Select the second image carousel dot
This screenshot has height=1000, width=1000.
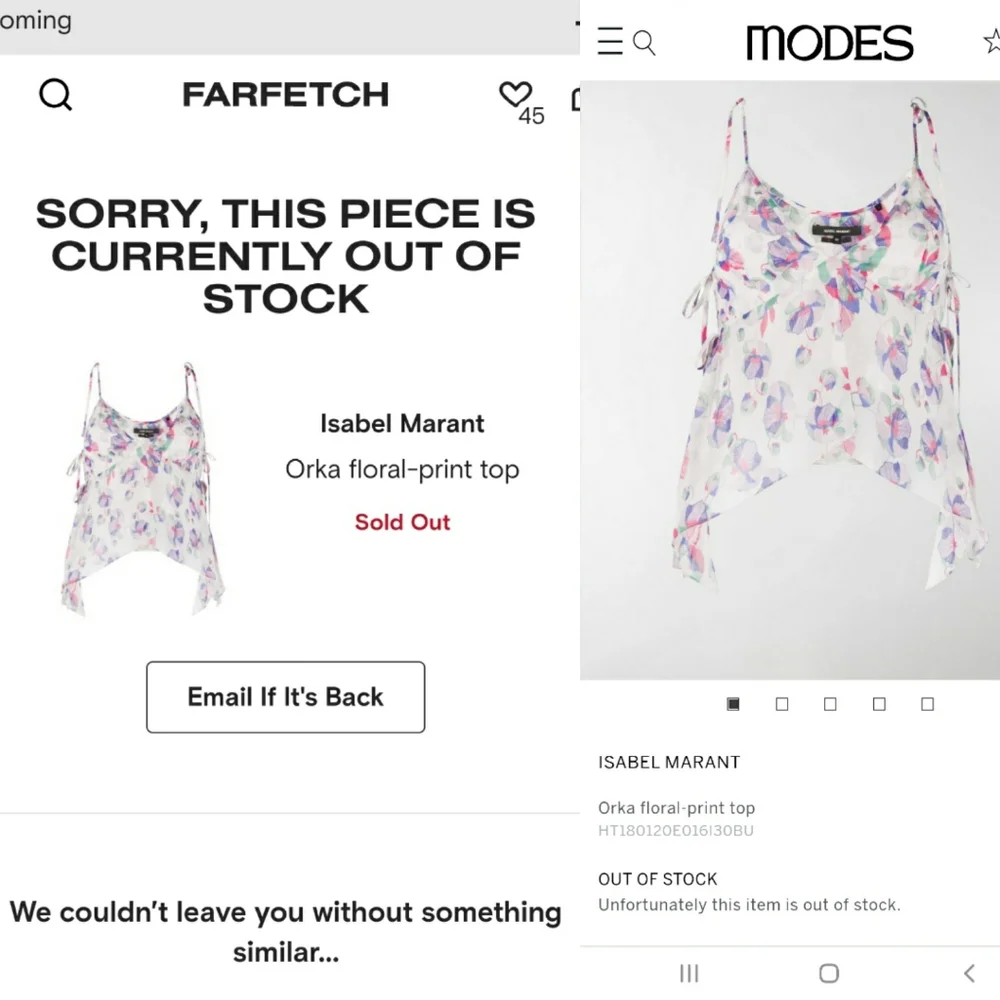782,704
